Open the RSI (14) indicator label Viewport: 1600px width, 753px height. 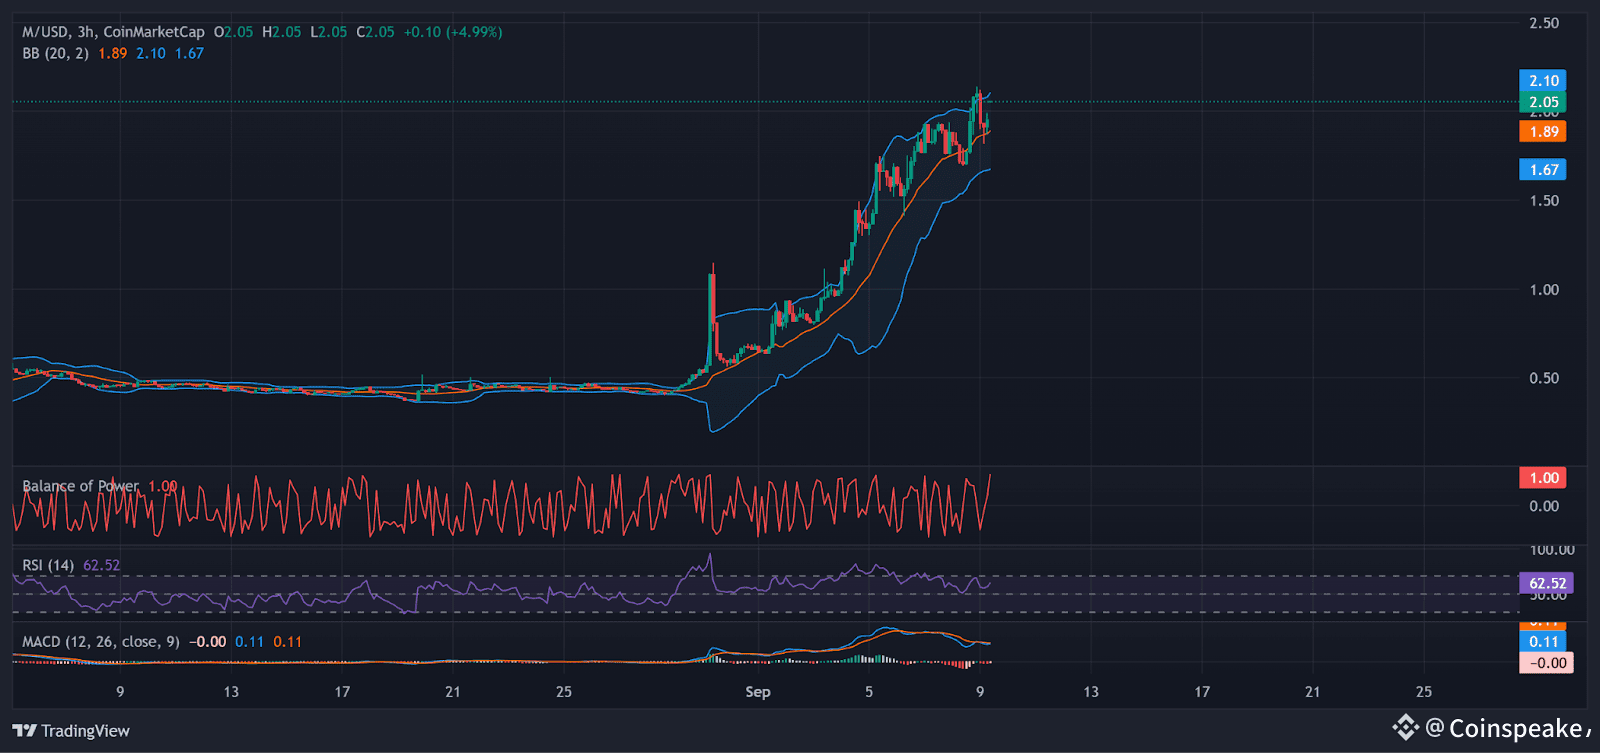click(48, 565)
